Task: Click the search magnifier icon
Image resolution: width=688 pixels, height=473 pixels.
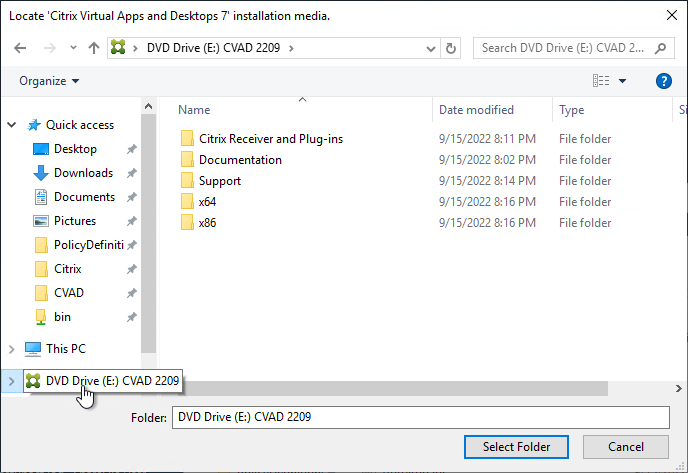Action: tap(660, 48)
